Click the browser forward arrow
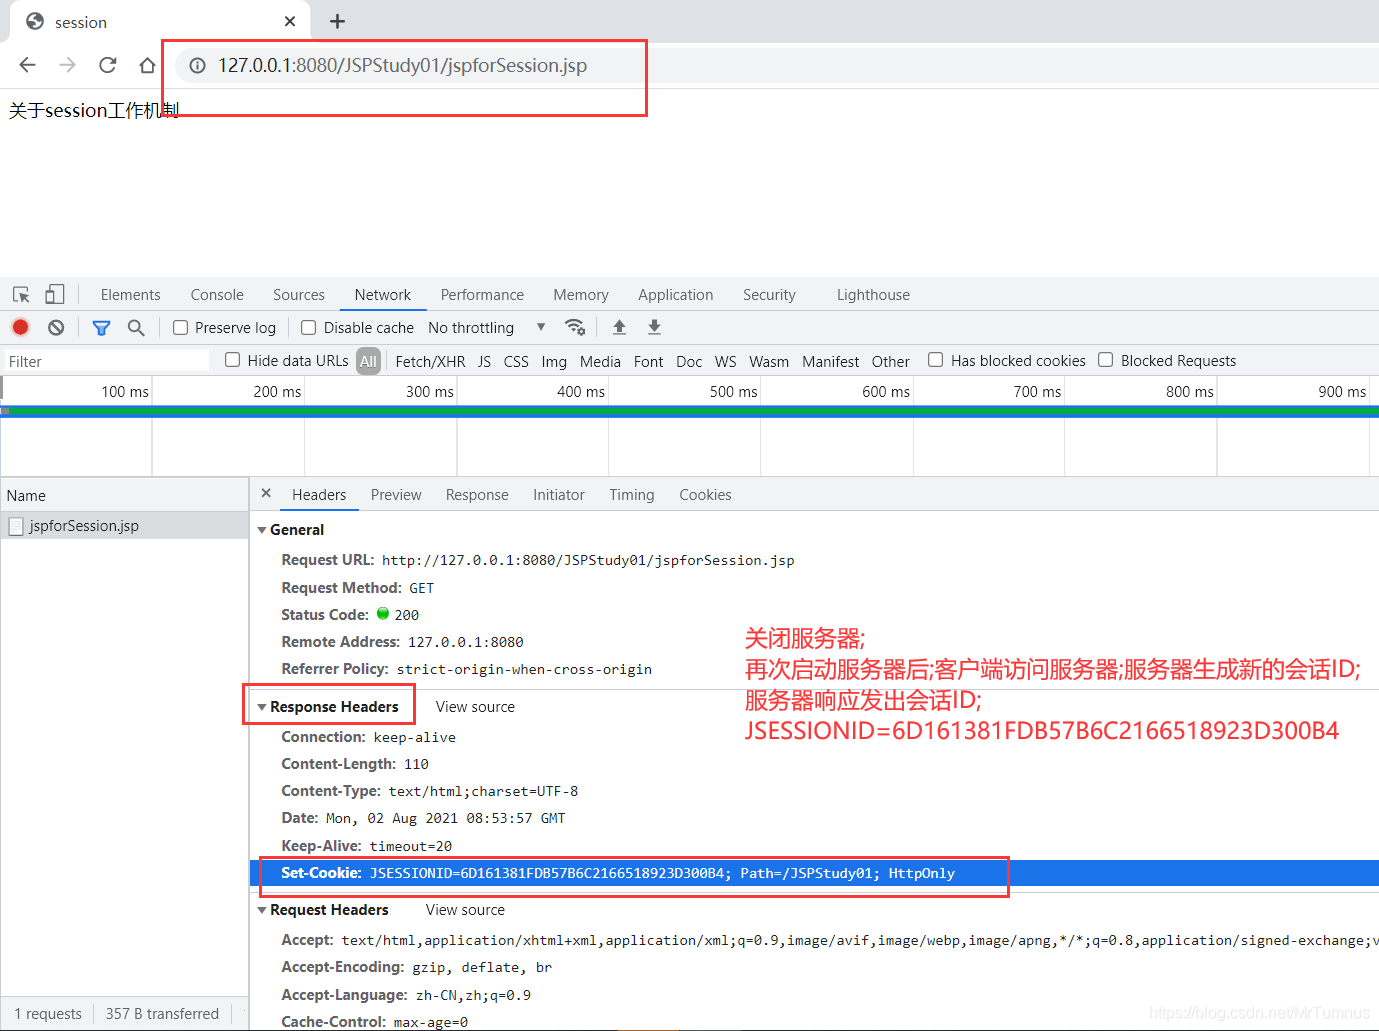 67,65
